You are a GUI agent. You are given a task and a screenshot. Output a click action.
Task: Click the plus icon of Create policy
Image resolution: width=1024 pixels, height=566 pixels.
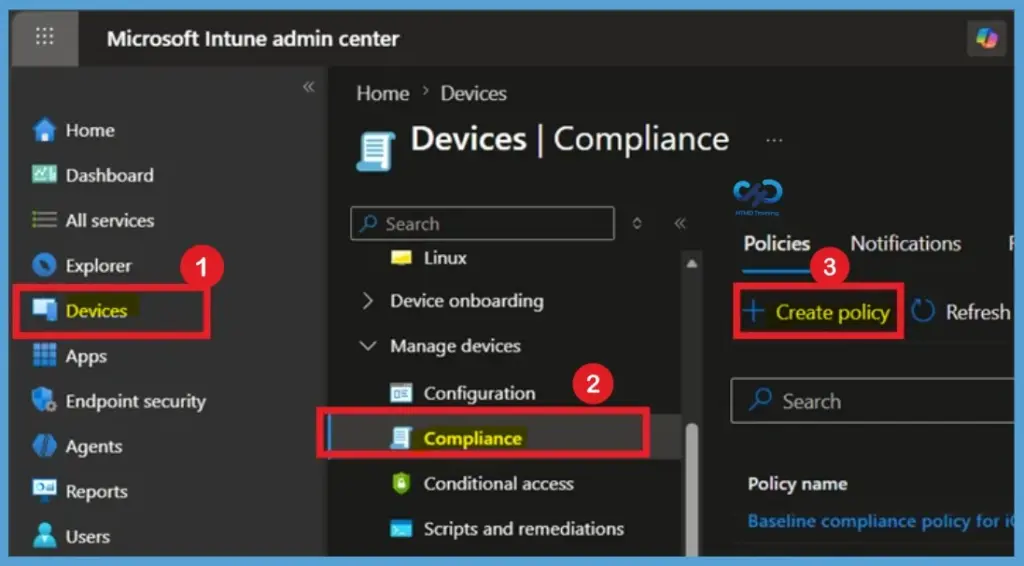click(753, 311)
